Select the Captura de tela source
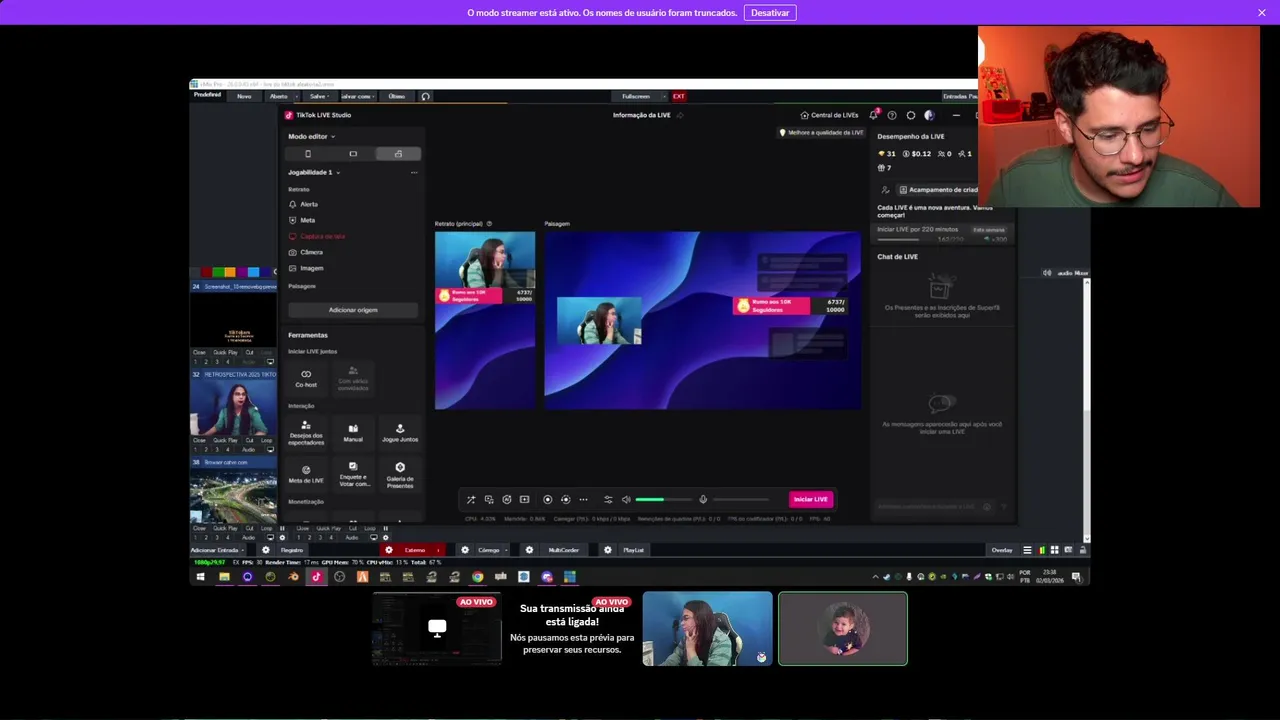This screenshot has width=1280, height=720. [317, 236]
